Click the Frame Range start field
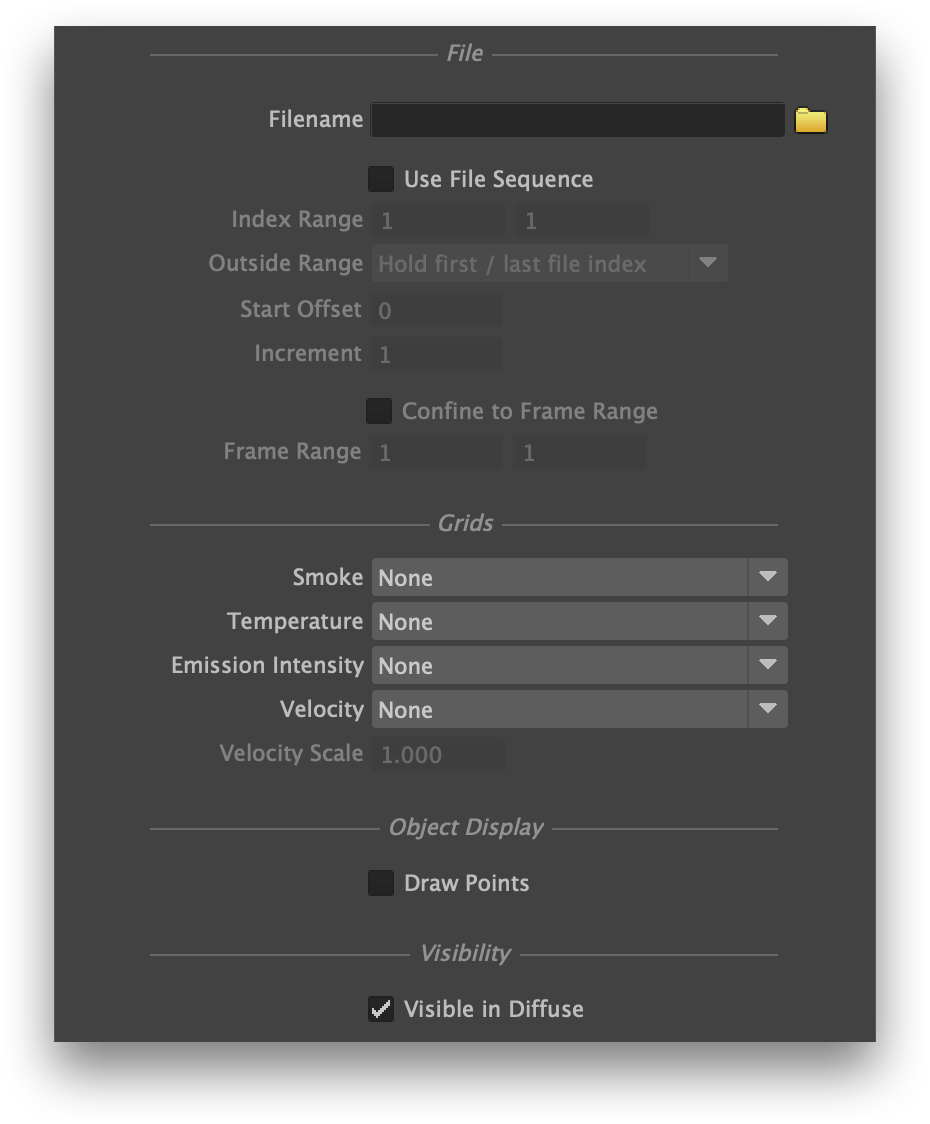930x1124 pixels. click(x=437, y=452)
